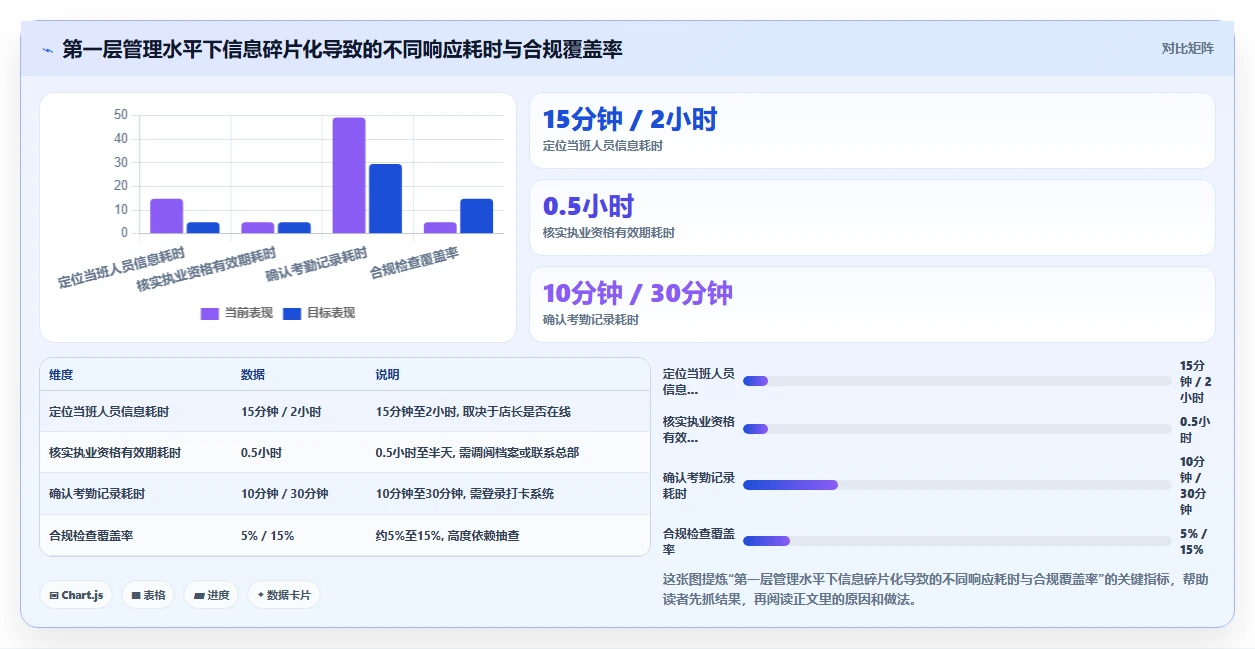The width and height of the screenshot is (1255, 649).
Task: Click table cell 合规检查覆盖率
Action: point(91,536)
